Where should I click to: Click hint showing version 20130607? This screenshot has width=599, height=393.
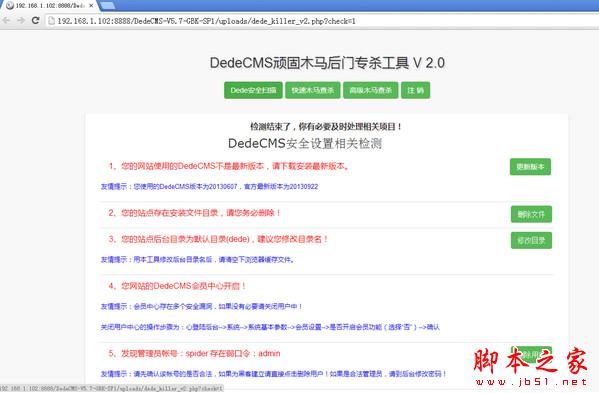point(209,186)
